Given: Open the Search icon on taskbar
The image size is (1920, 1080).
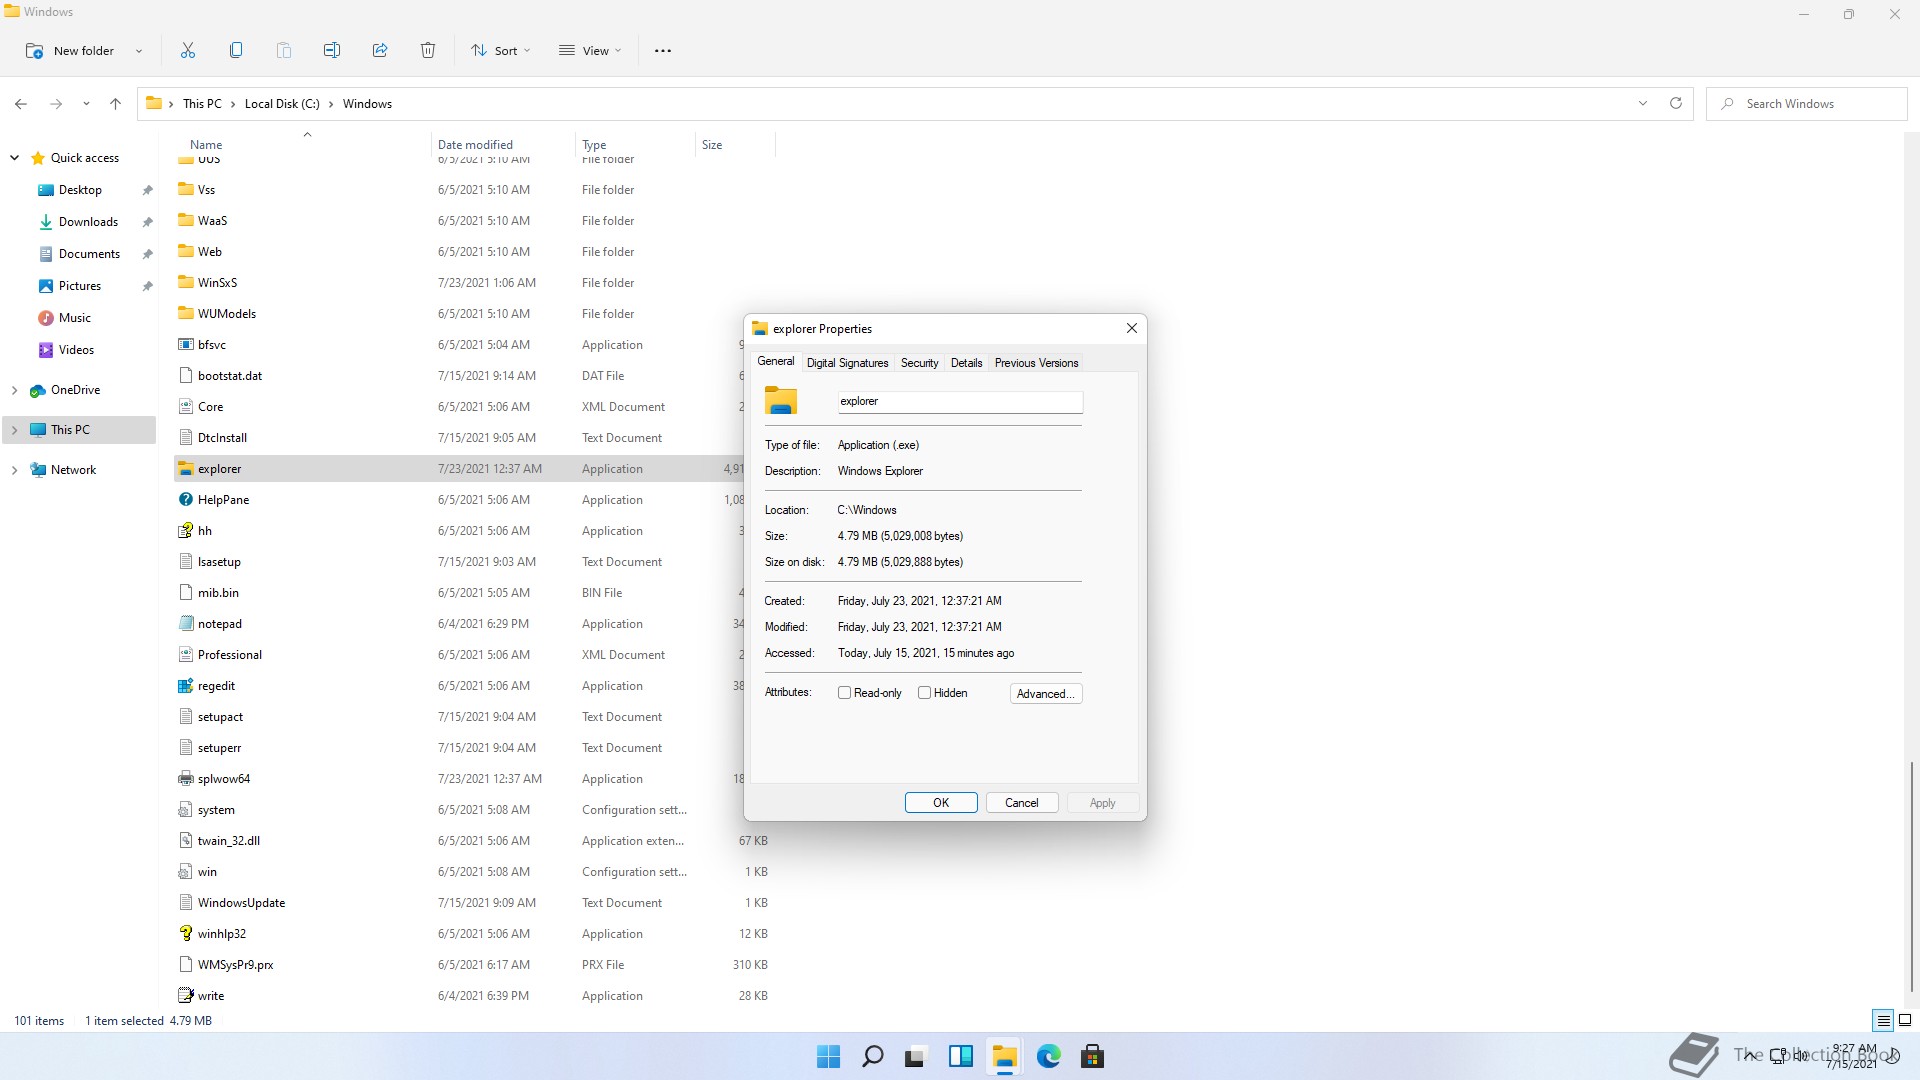Looking at the screenshot, I should (873, 1056).
